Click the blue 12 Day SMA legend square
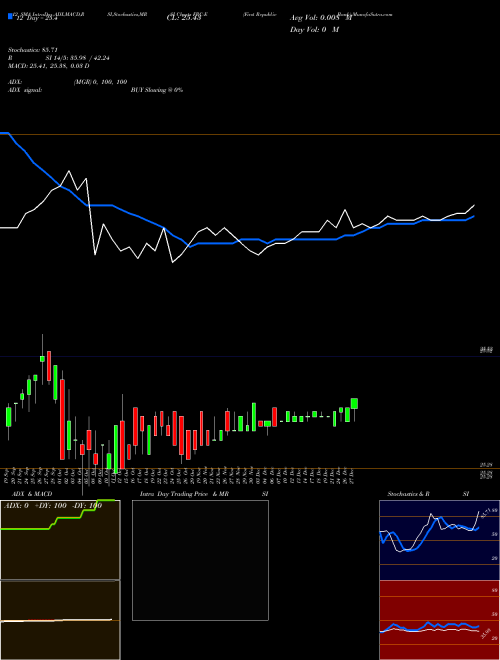Image resolution: width=500 pixels, height=660 pixels. tap(11, 16)
